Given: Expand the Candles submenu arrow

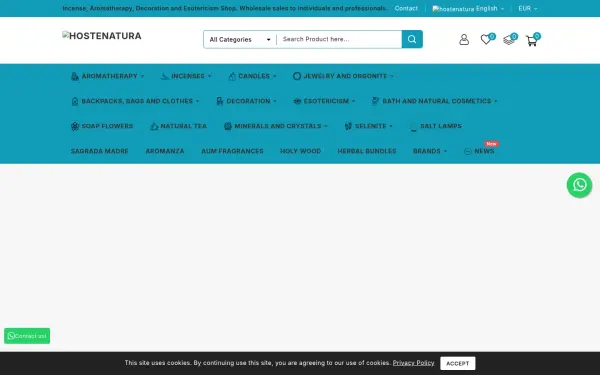Looking at the screenshot, I should pyautogui.click(x=274, y=76).
